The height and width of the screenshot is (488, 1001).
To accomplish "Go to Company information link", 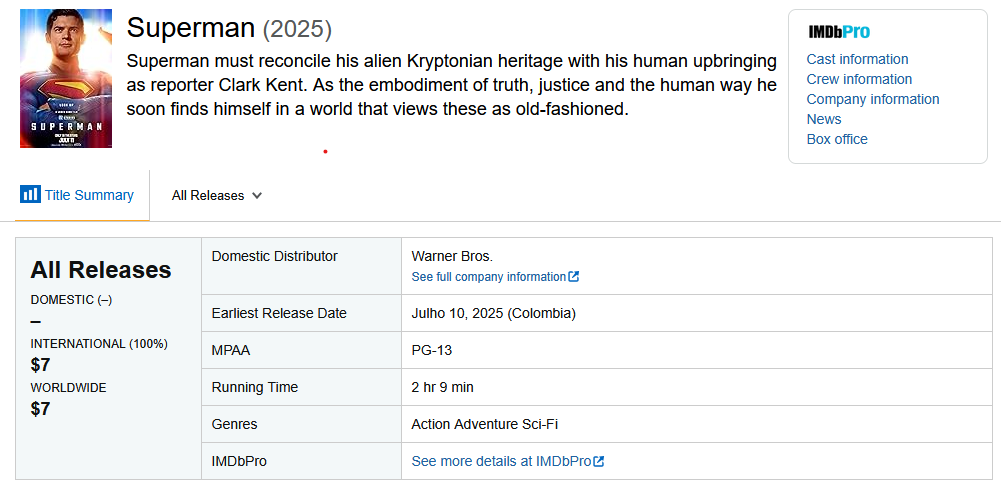I will (873, 99).
